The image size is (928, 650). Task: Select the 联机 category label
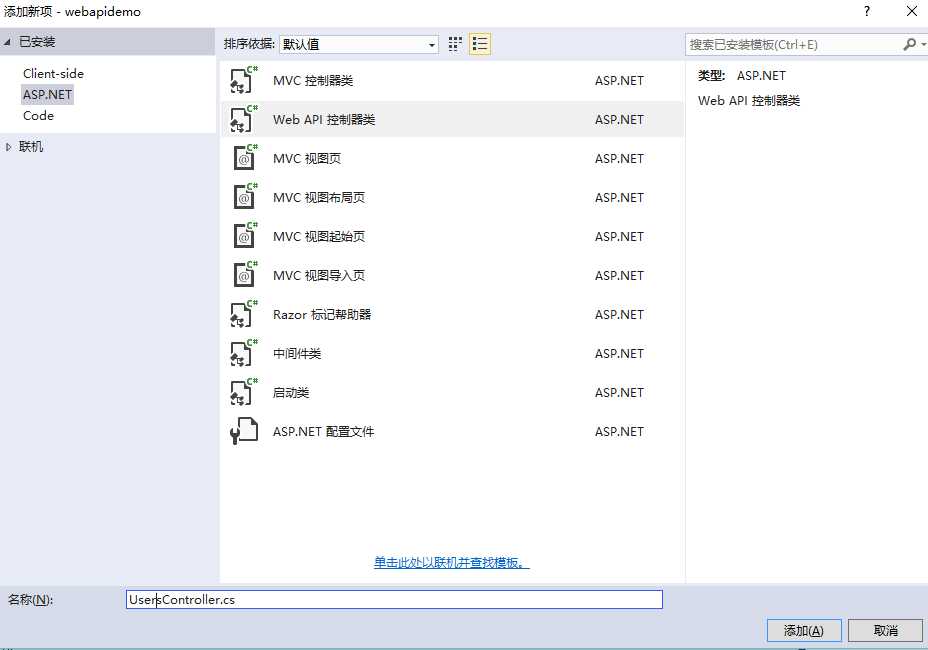tap(31, 147)
